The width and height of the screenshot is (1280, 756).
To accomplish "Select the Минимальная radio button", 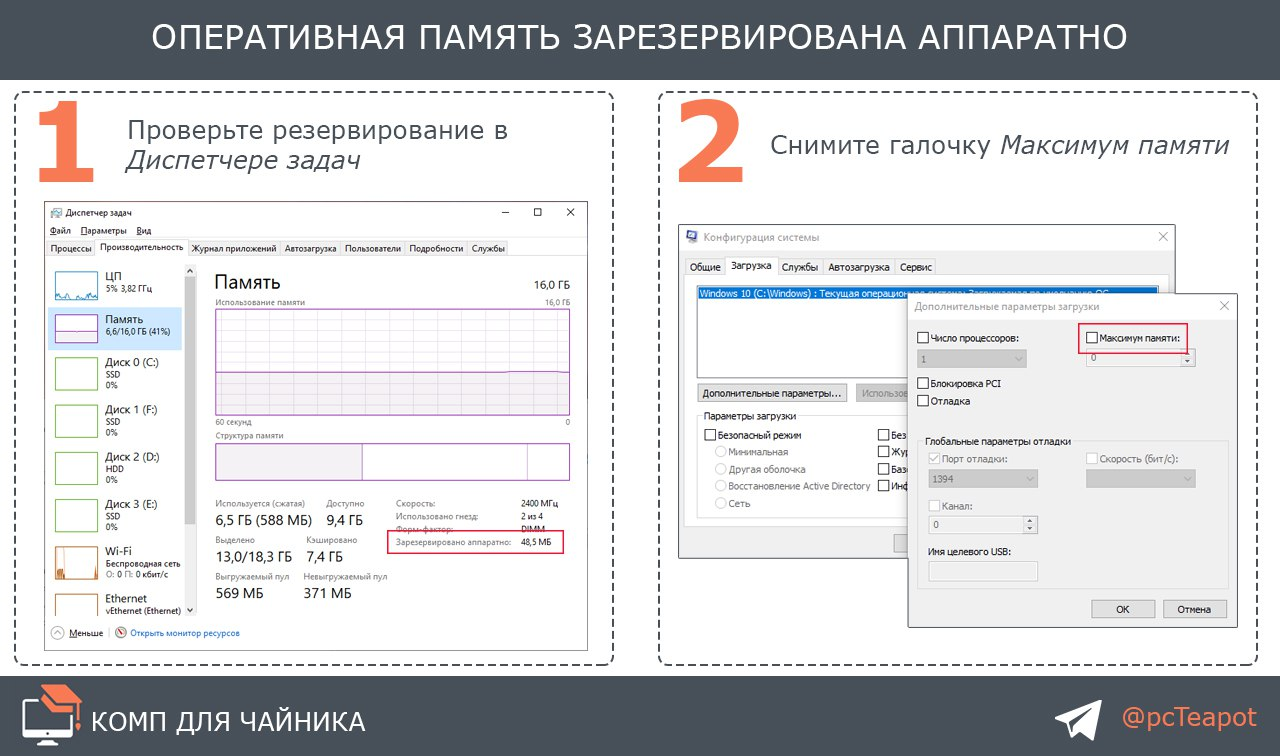I will tap(720, 452).
